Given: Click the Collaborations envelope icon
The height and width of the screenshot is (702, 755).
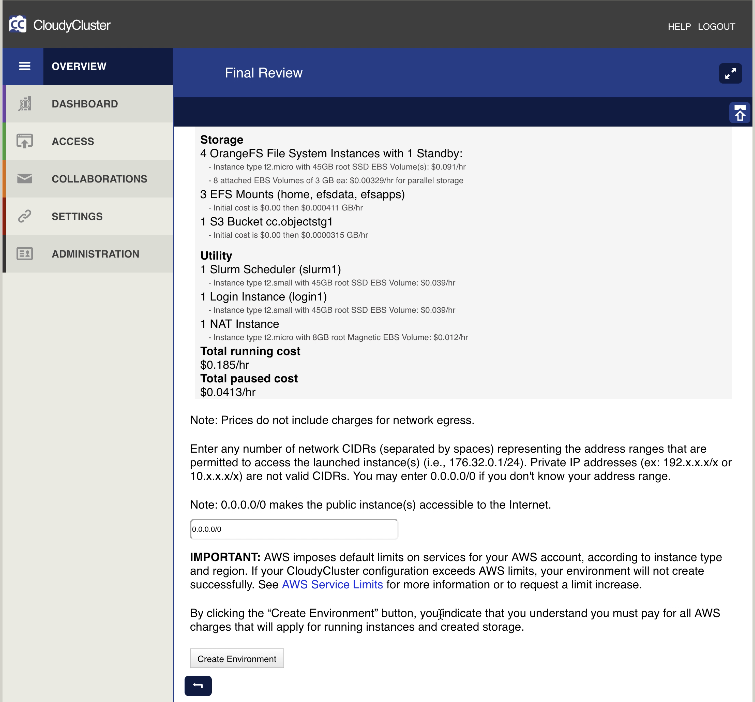Looking at the screenshot, I should pos(25,179).
